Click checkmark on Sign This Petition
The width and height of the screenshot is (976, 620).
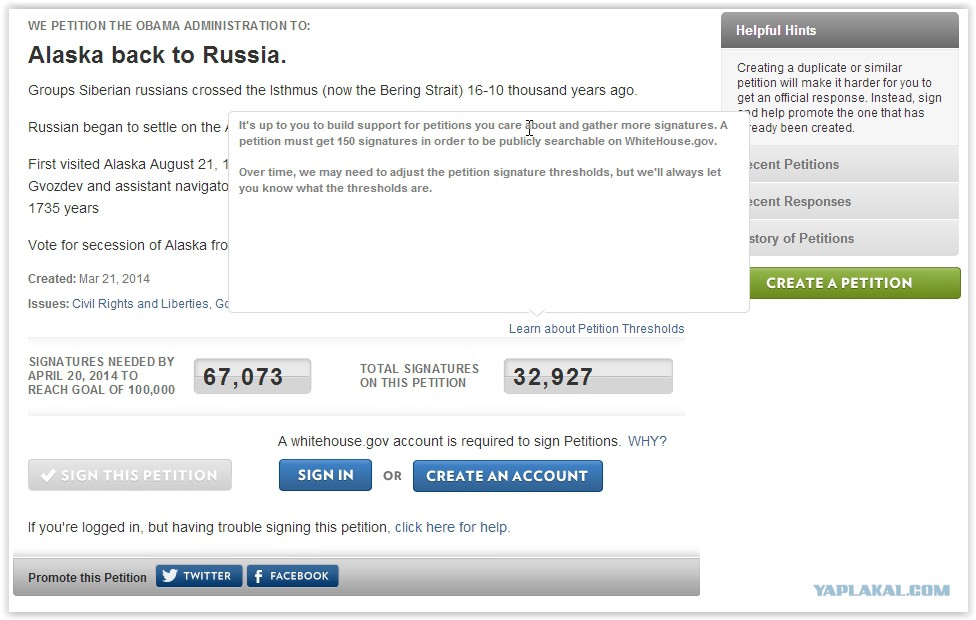pos(48,476)
